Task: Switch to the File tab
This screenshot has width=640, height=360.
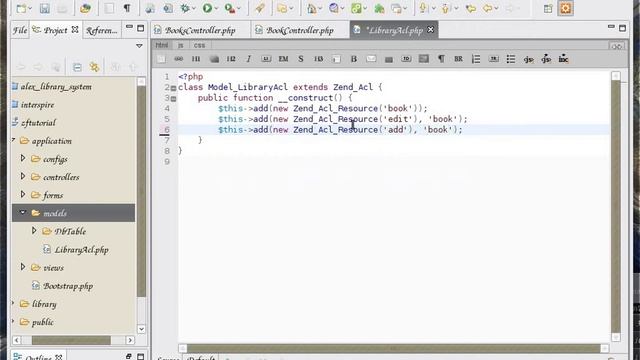Action: coord(20,30)
